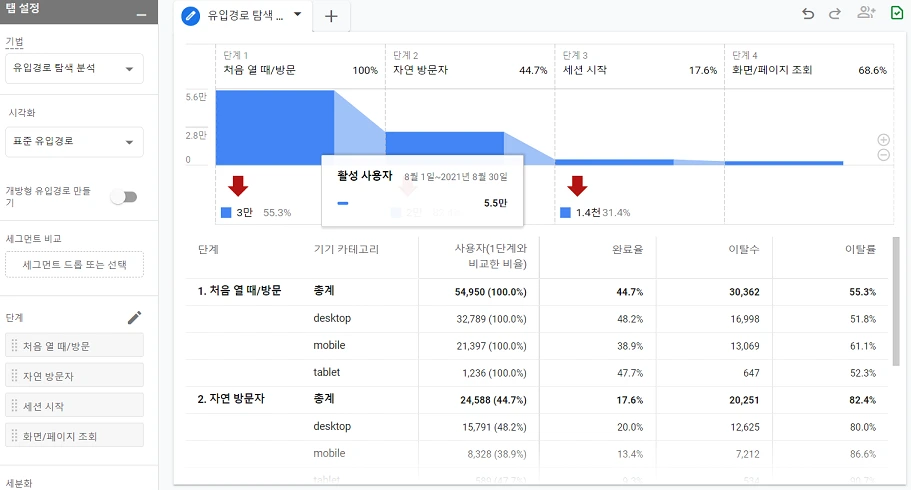Click the 3만 drop-off legend swatch
The height and width of the screenshot is (490, 911).
coord(226,213)
